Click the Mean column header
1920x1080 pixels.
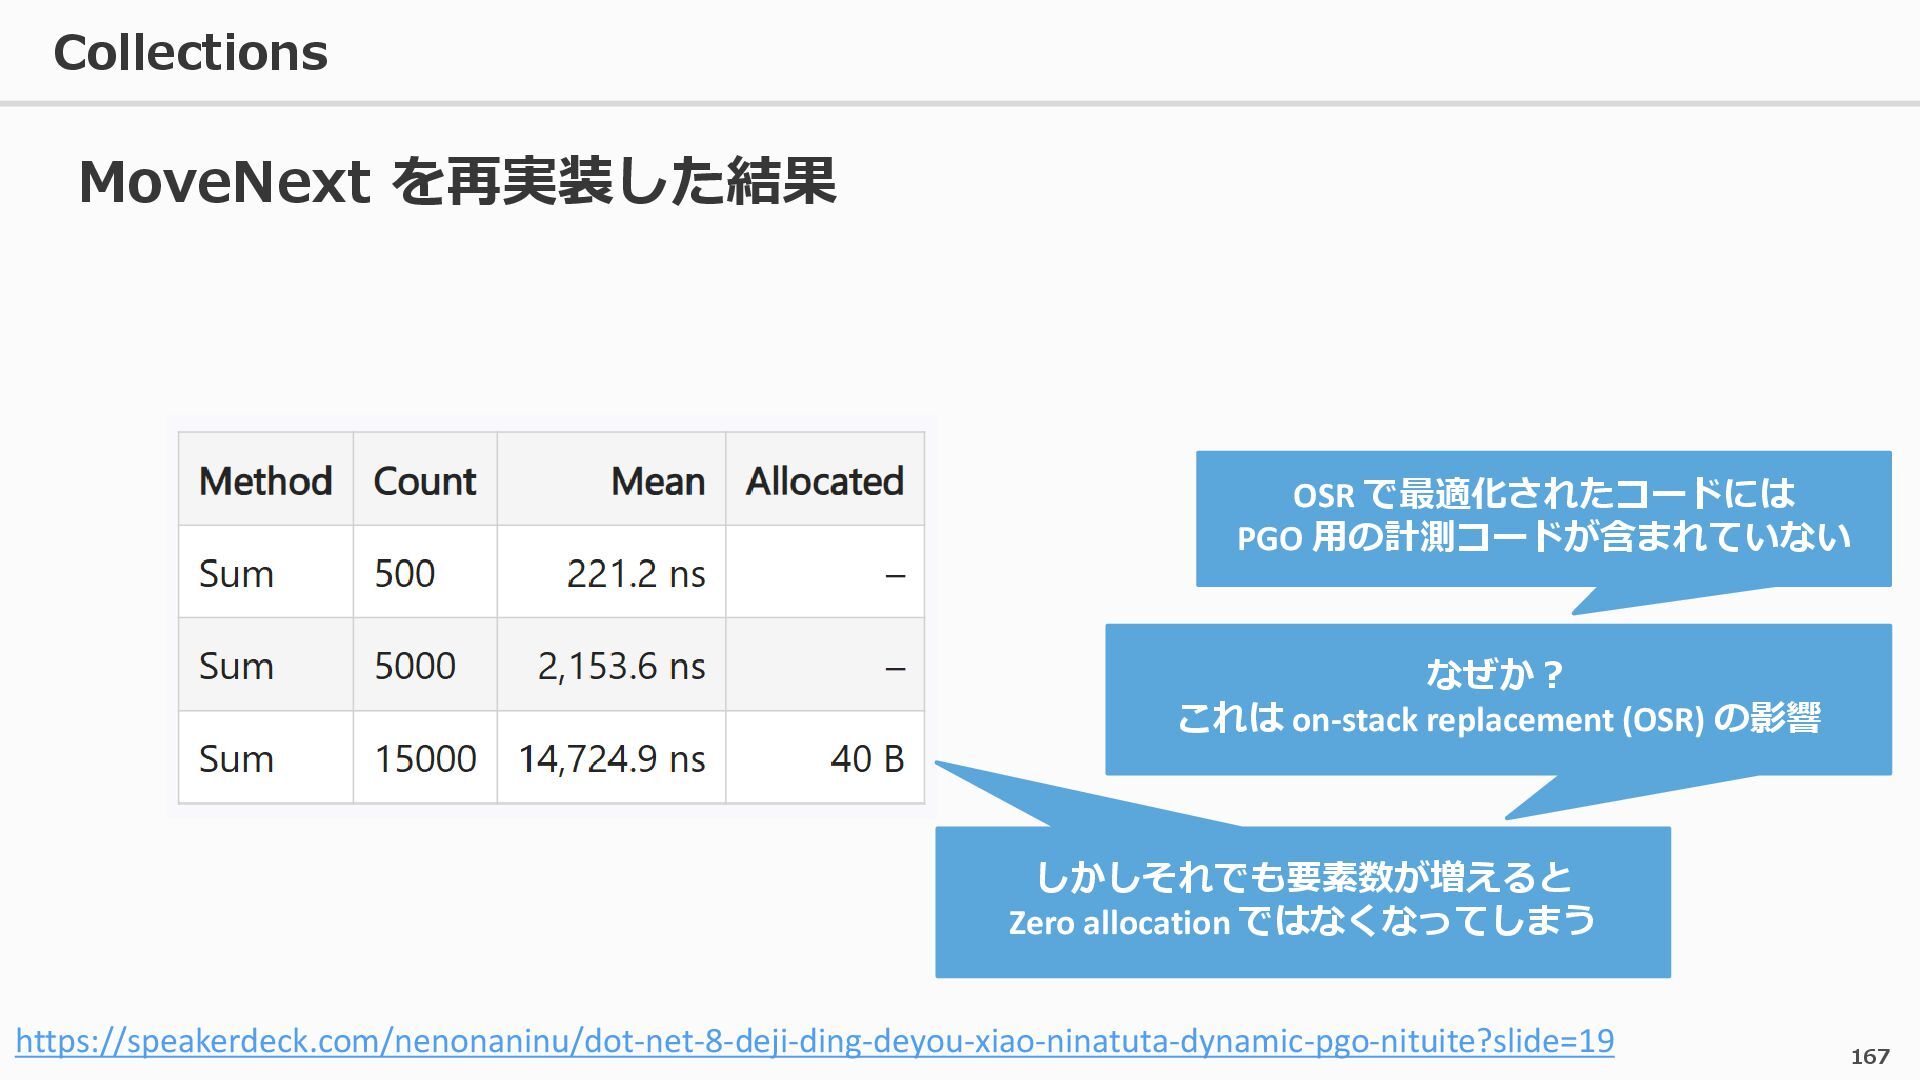point(657,481)
